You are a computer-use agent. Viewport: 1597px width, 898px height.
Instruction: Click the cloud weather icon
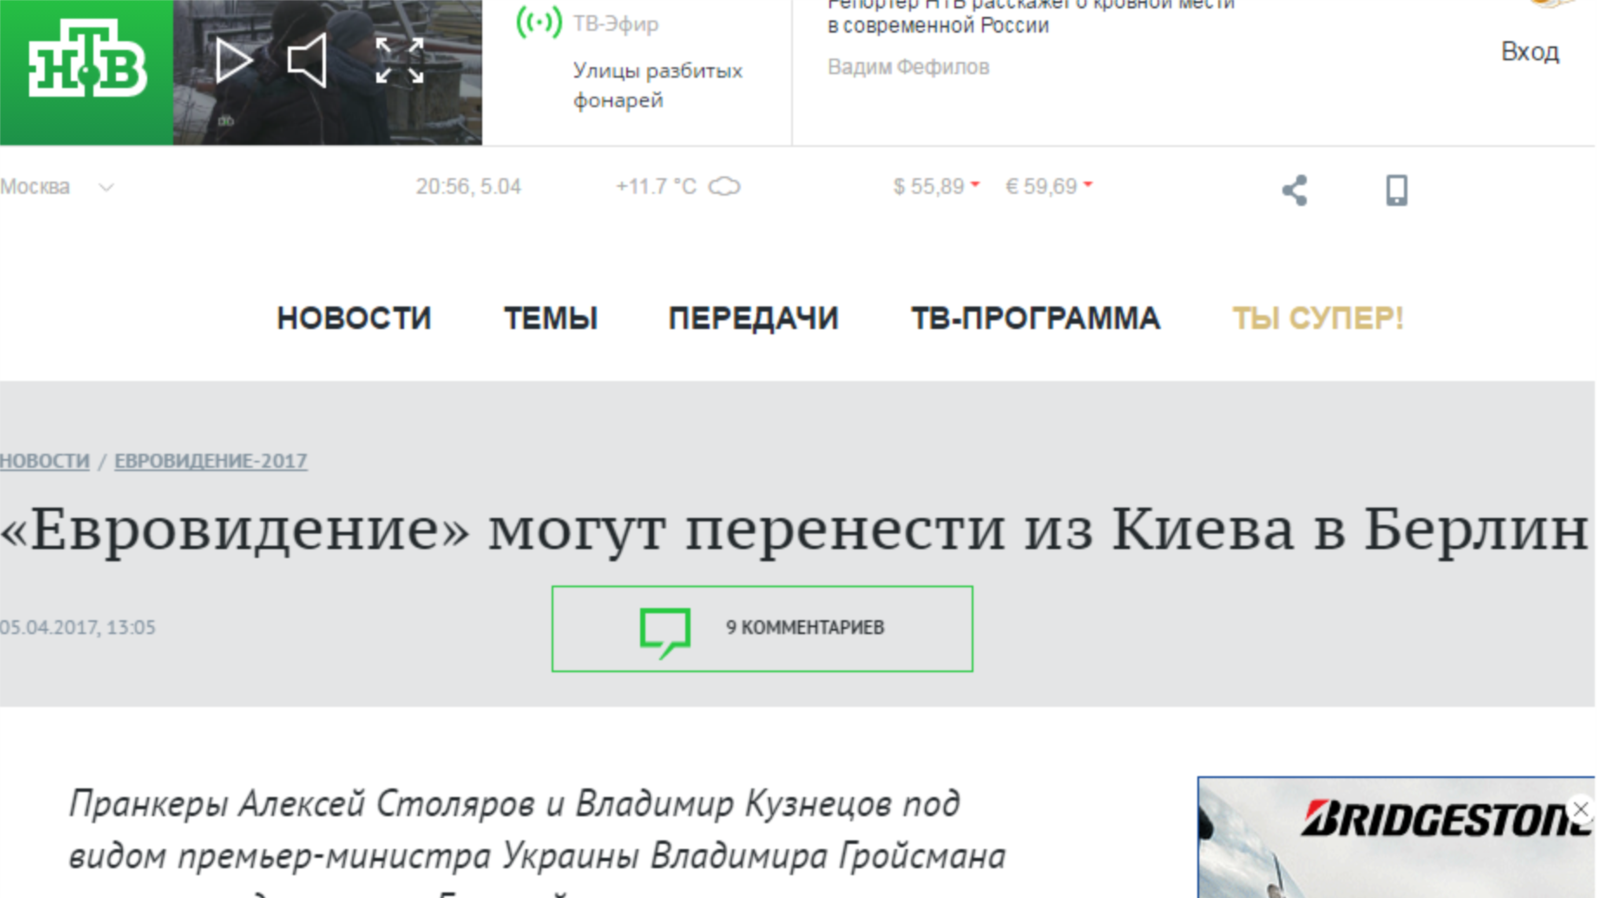click(724, 187)
